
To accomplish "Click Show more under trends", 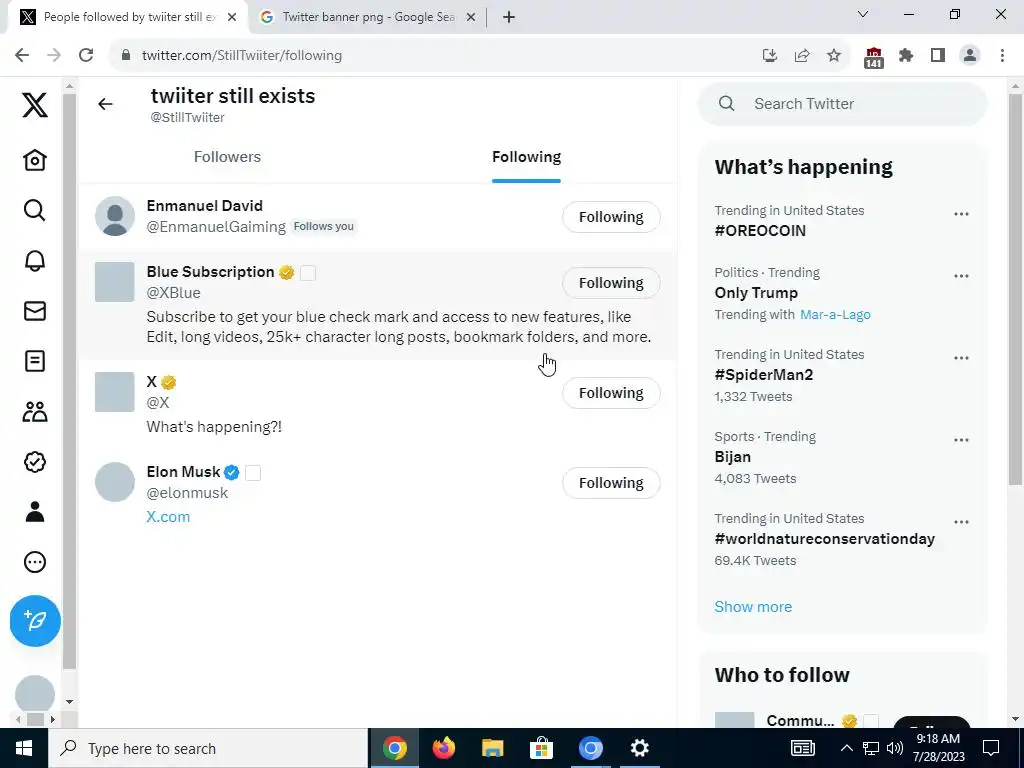I will coord(753,607).
